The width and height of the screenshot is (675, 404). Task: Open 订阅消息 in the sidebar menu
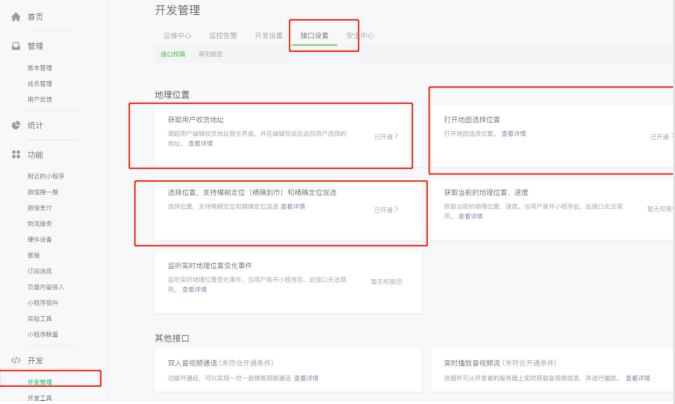pyautogui.click(x=40, y=270)
